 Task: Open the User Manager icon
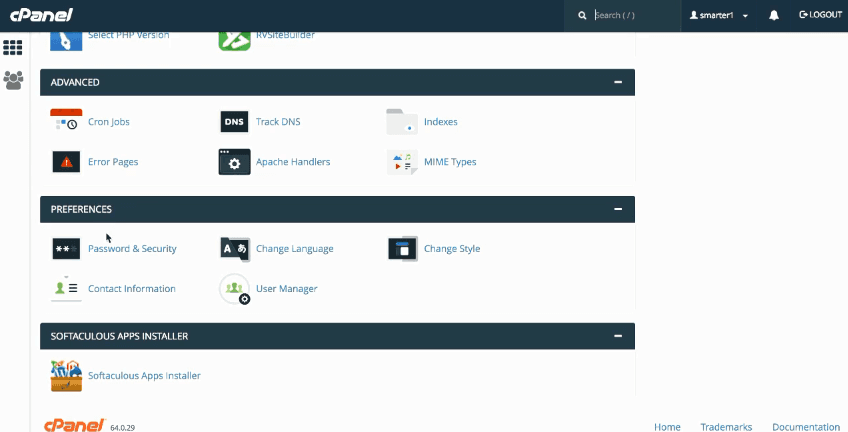click(x=235, y=289)
